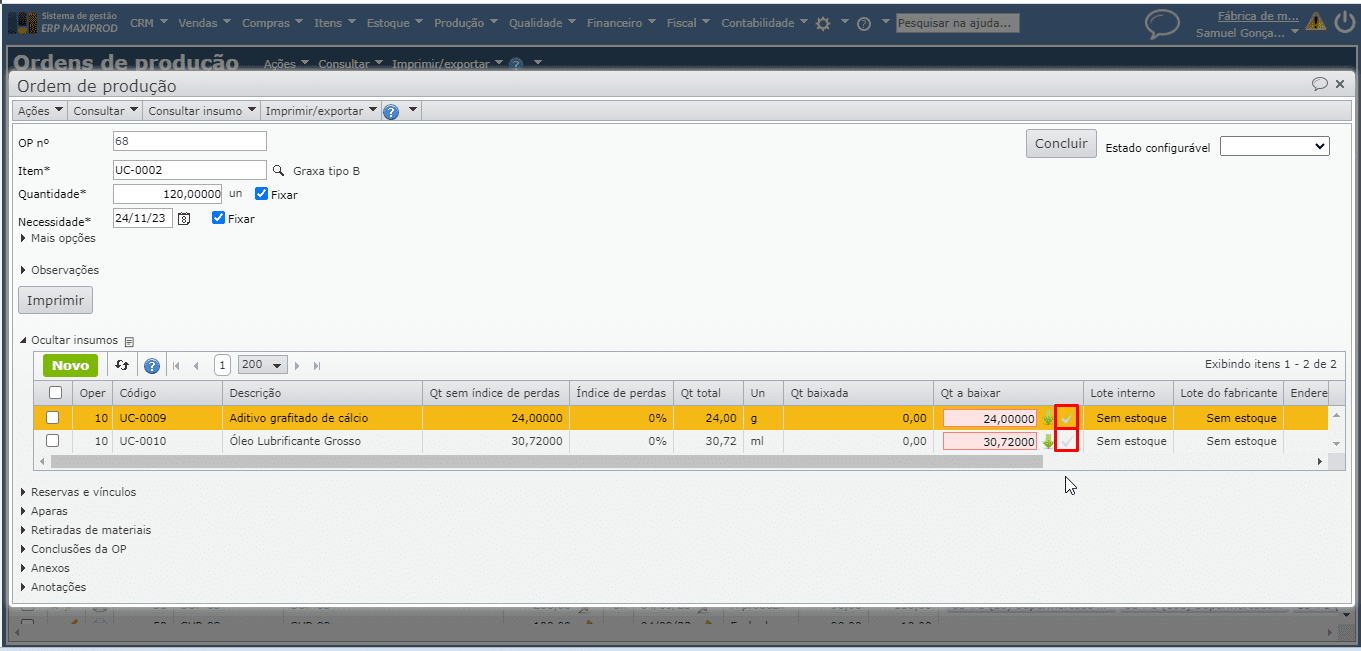Go to previous page of insumos grid
The width and height of the screenshot is (1361, 651).
point(196,366)
